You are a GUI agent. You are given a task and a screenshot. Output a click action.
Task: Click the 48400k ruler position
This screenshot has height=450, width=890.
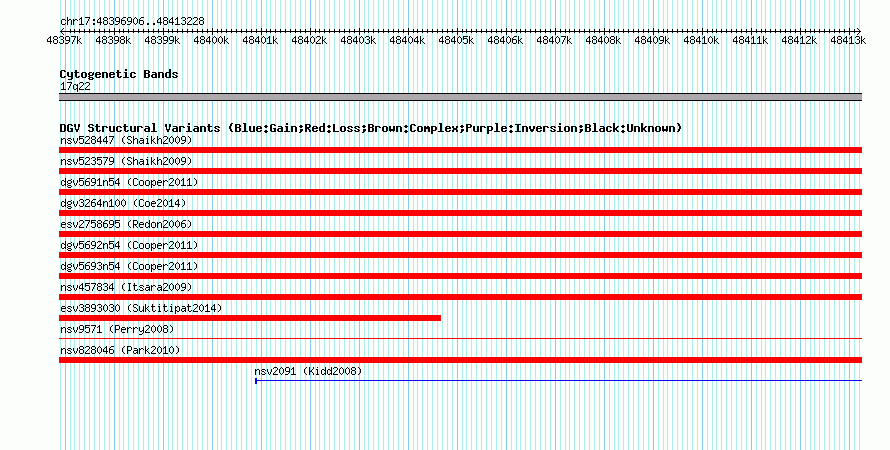(x=211, y=40)
